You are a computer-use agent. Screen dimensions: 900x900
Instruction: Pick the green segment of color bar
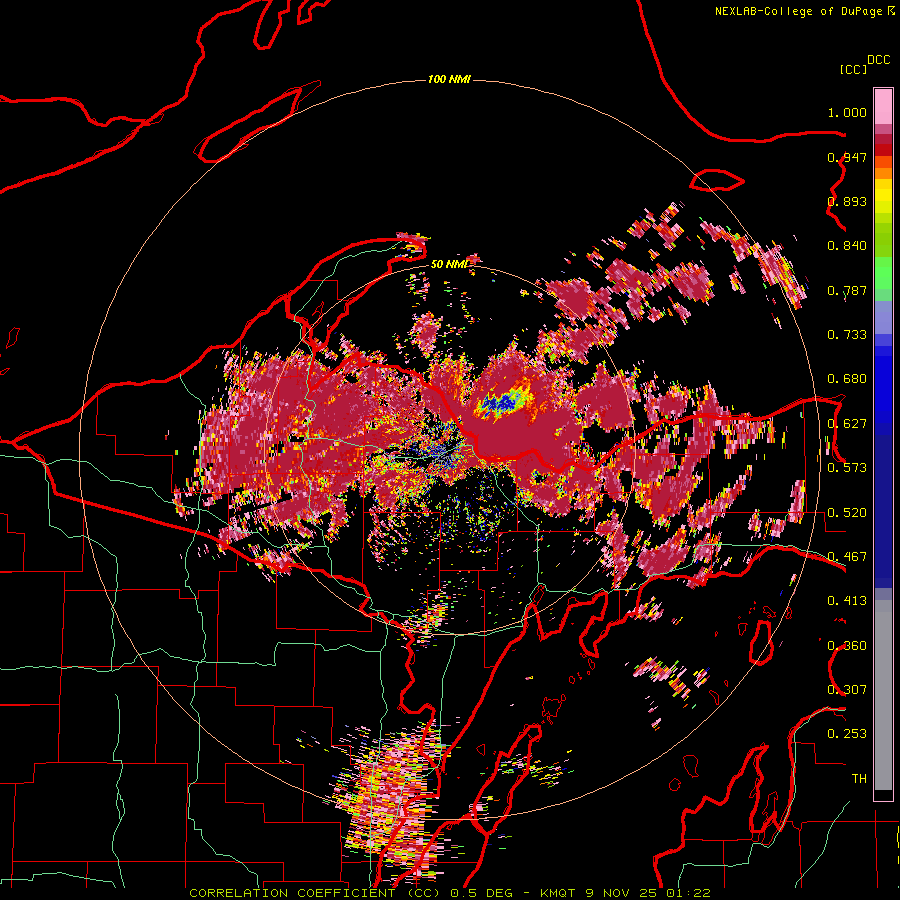tap(883, 273)
